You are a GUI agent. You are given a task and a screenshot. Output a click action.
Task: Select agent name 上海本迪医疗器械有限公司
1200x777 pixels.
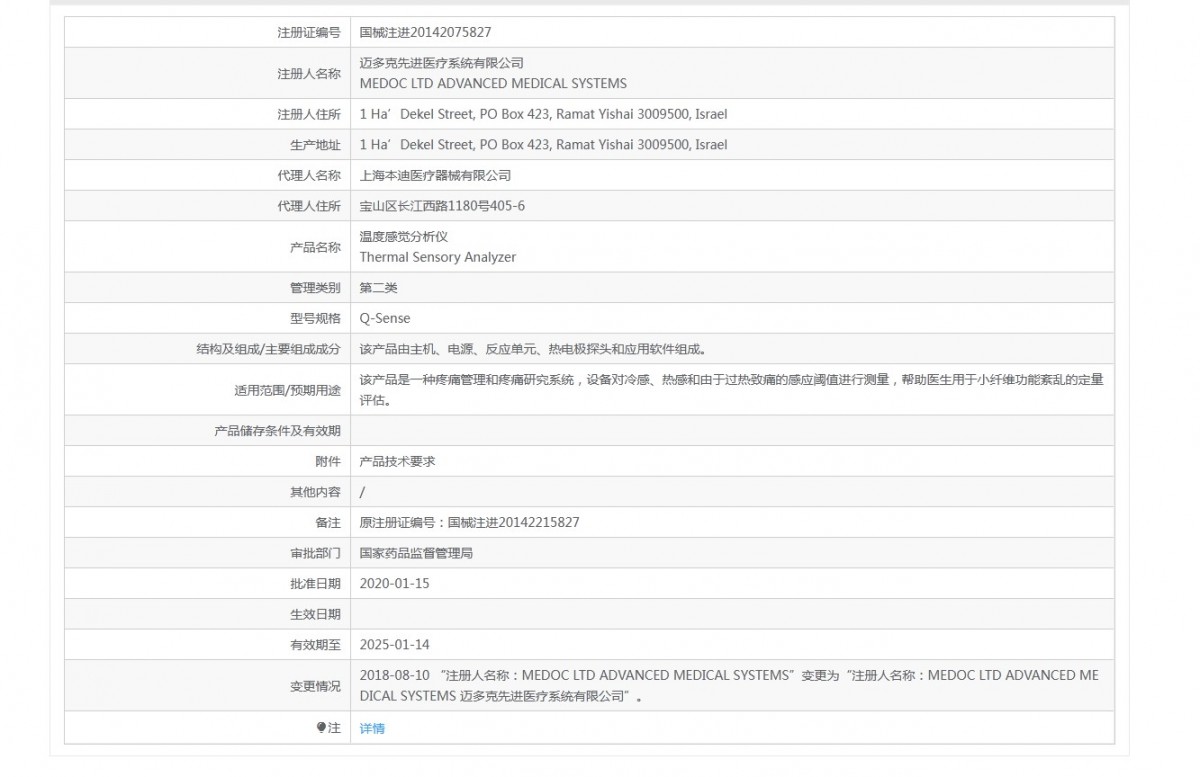435,176
